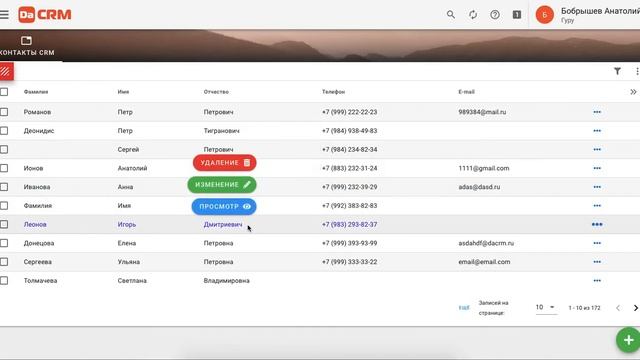Click the Дмитриевич patronymic cell

223,224
